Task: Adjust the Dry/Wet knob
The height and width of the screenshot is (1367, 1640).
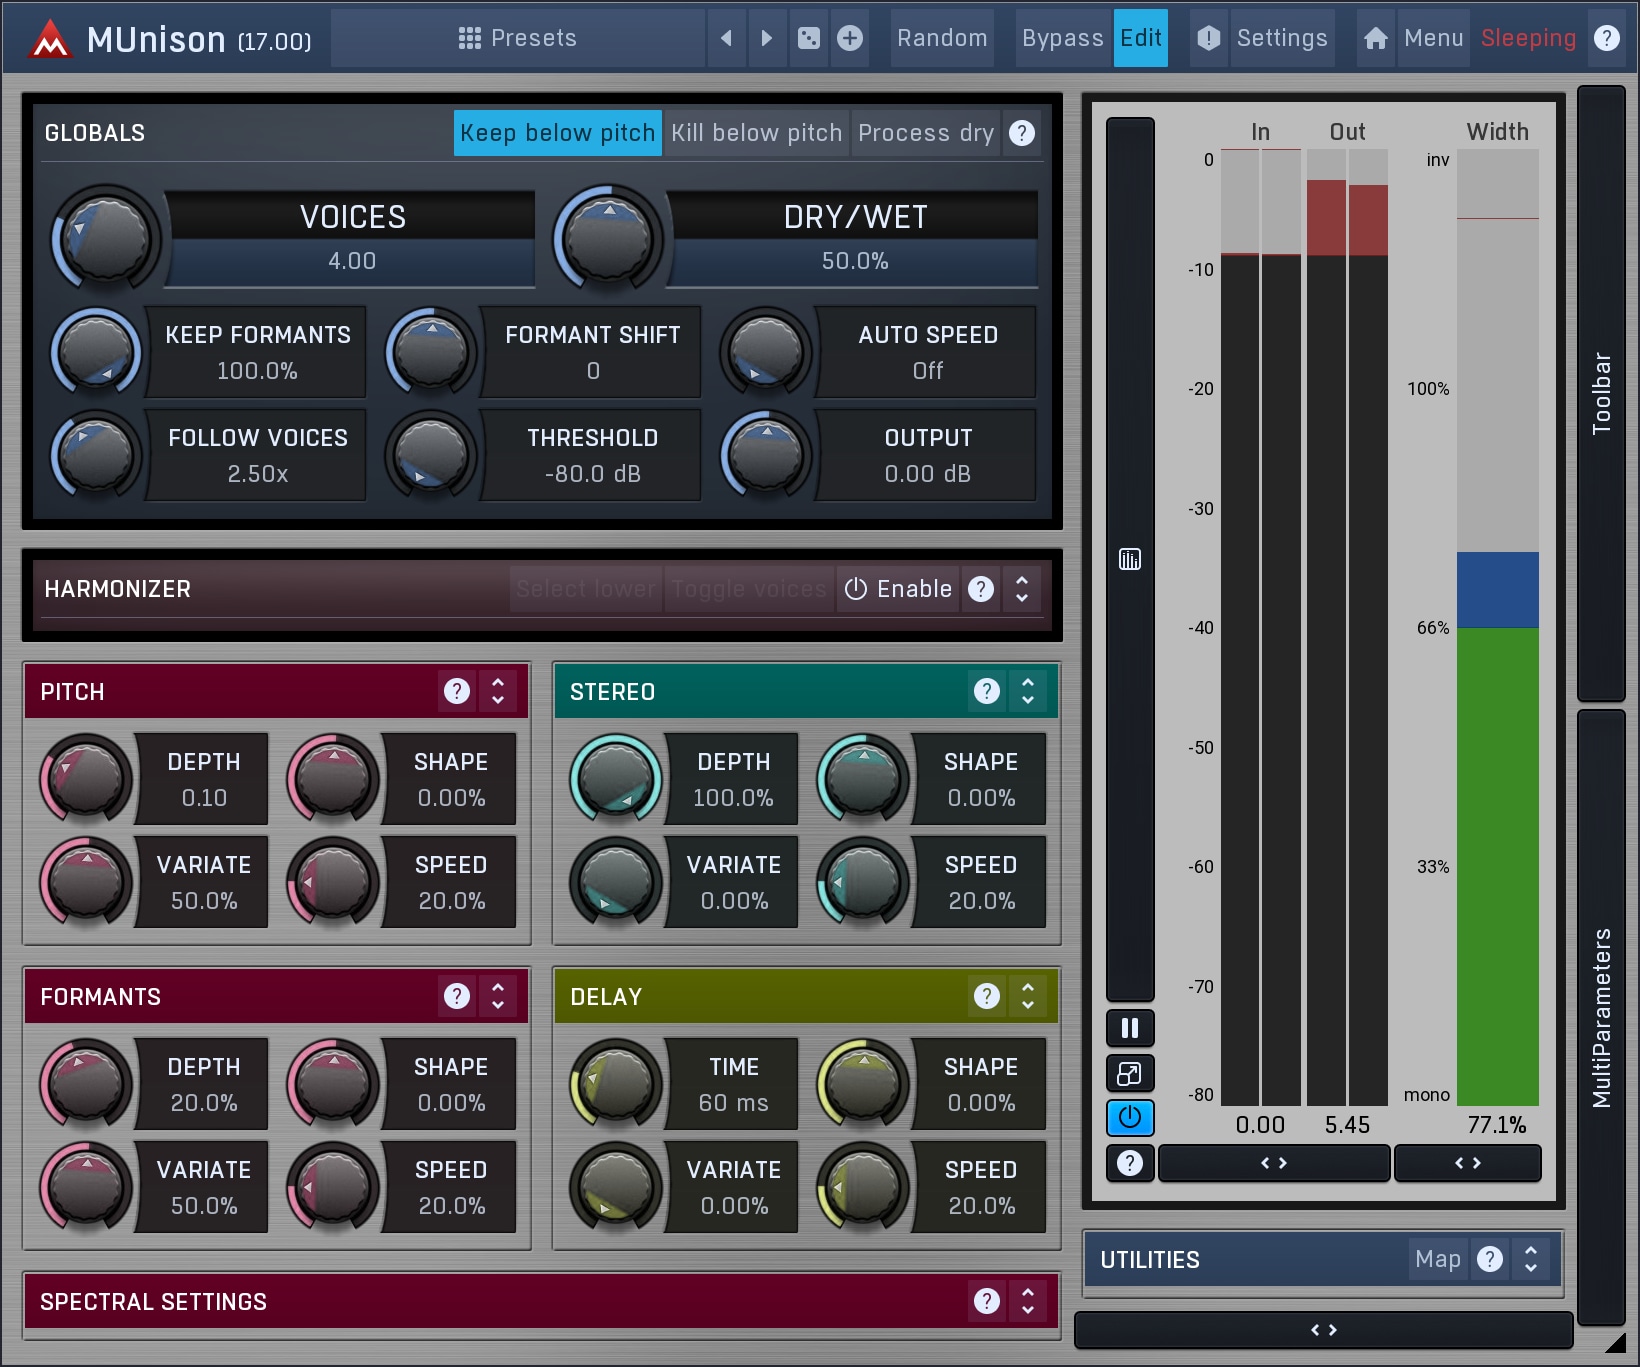Action: pos(608,238)
